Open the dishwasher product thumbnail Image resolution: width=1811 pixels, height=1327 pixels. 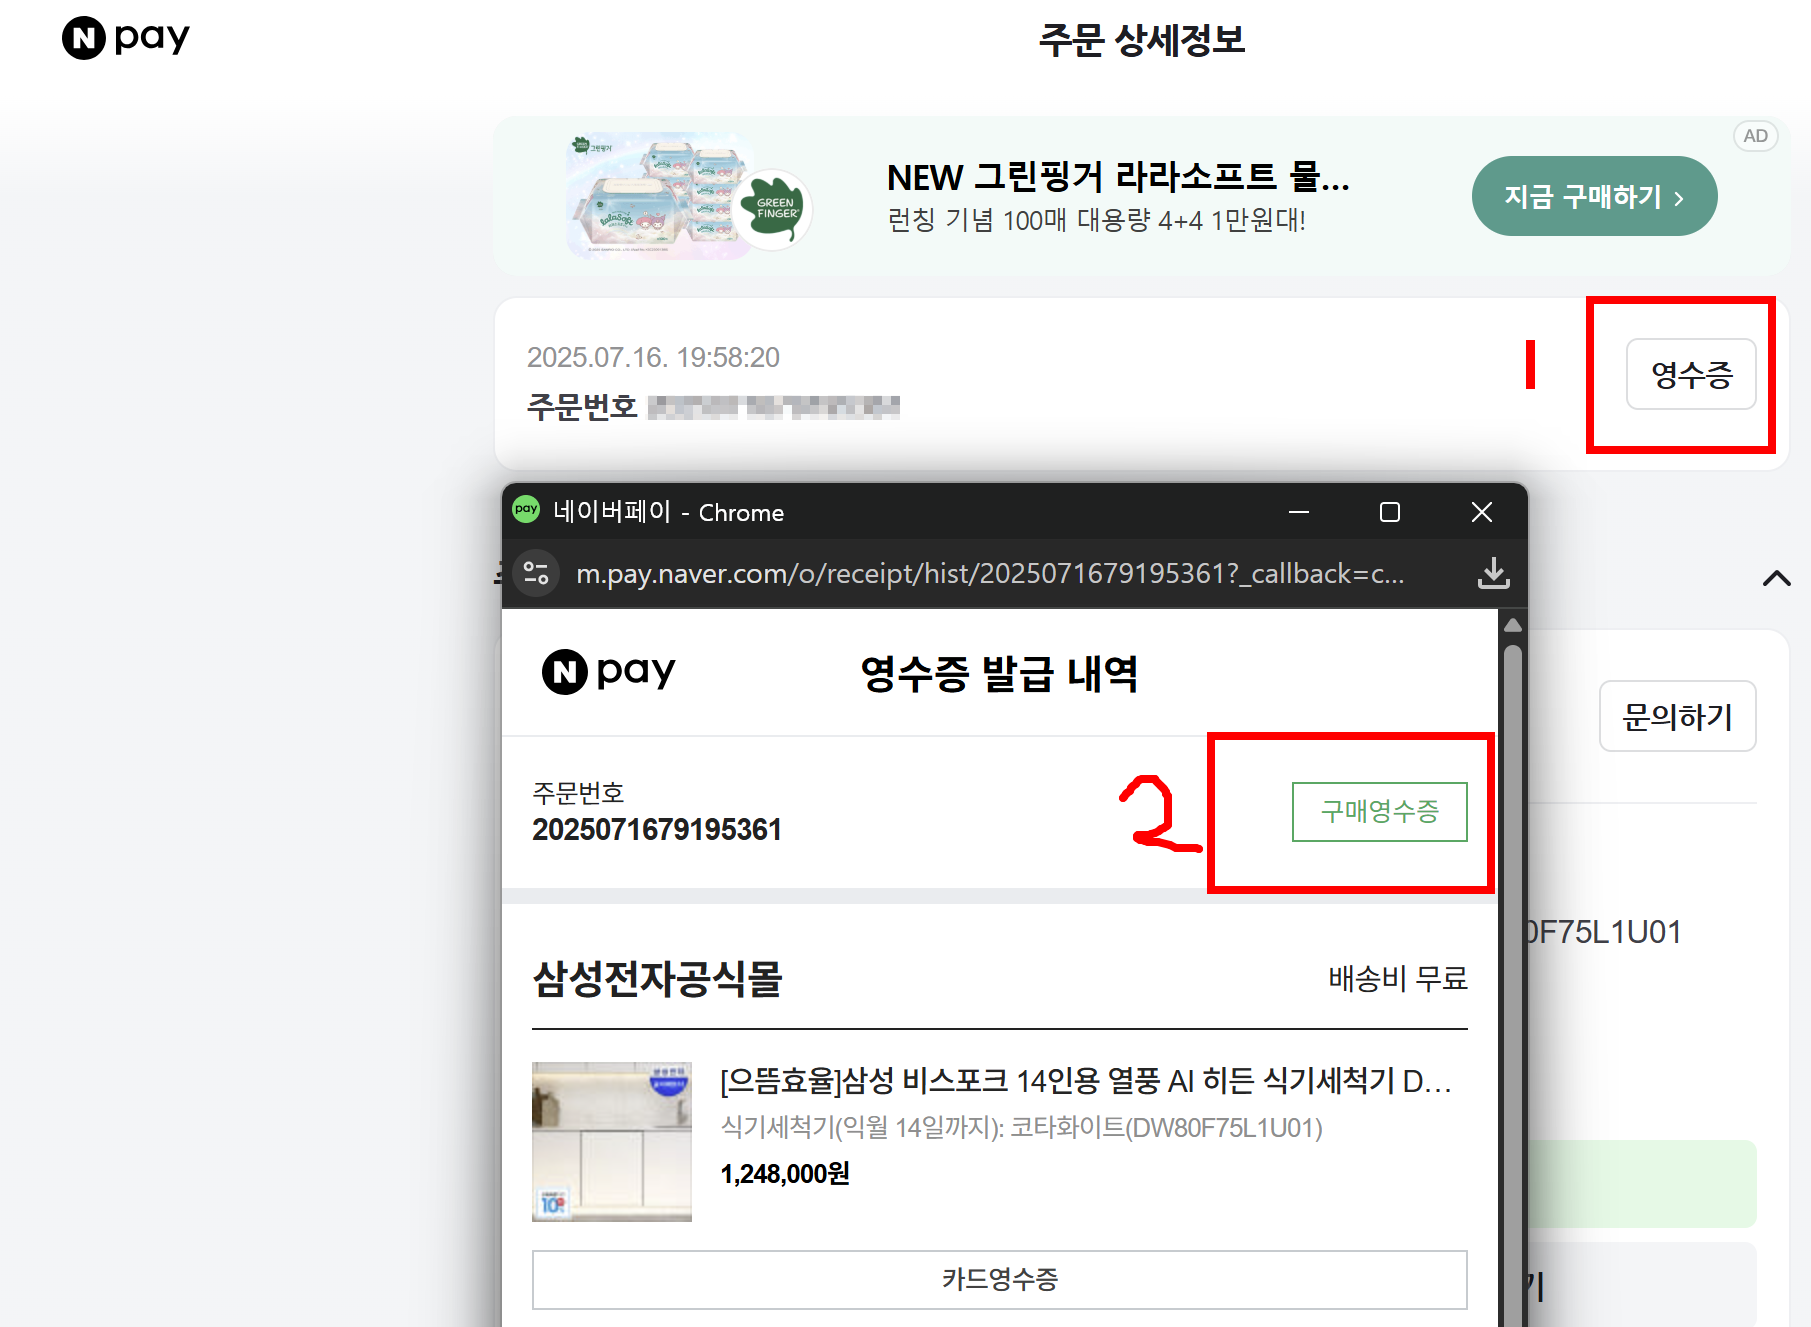coord(611,1141)
